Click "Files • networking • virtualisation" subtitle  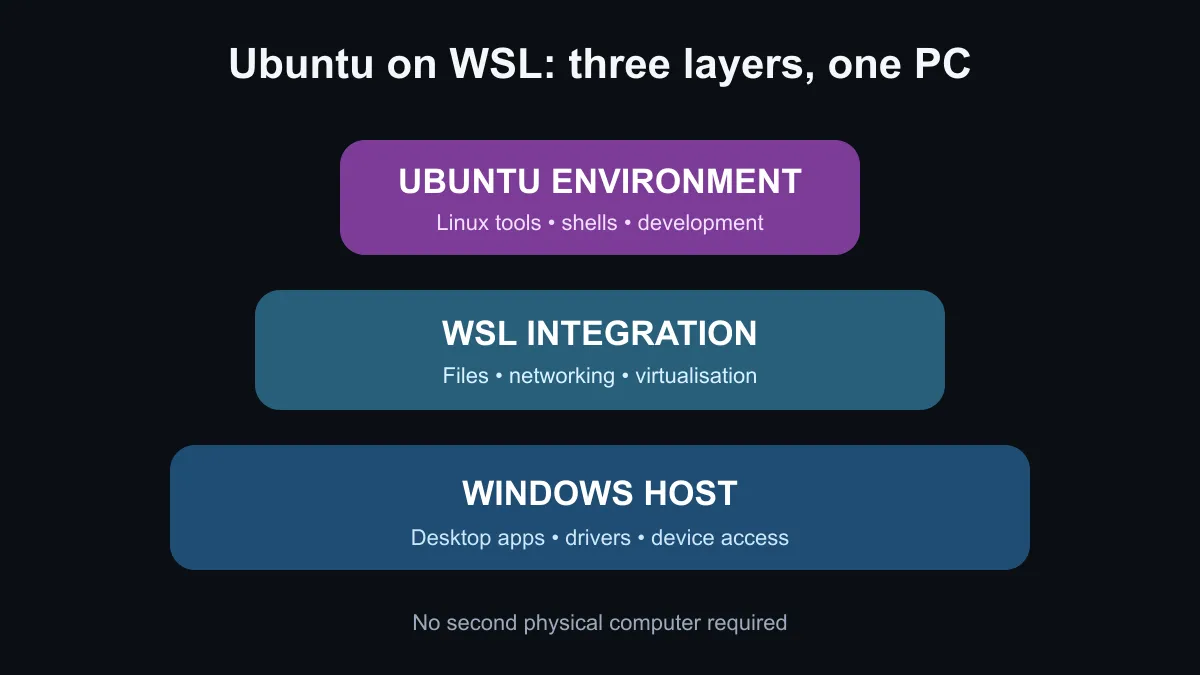600,376
